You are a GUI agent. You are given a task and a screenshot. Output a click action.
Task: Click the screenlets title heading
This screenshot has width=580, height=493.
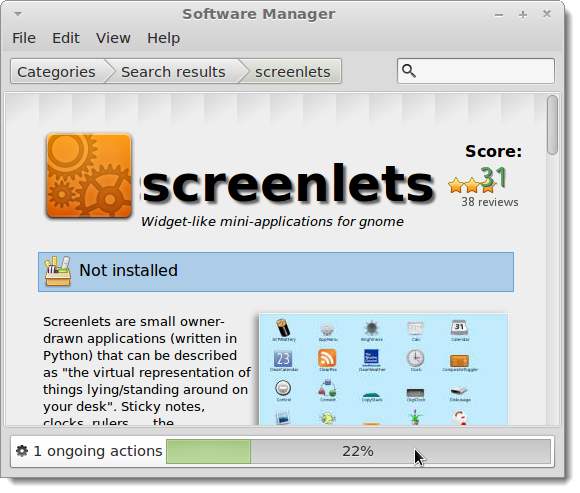pos(288,184)
